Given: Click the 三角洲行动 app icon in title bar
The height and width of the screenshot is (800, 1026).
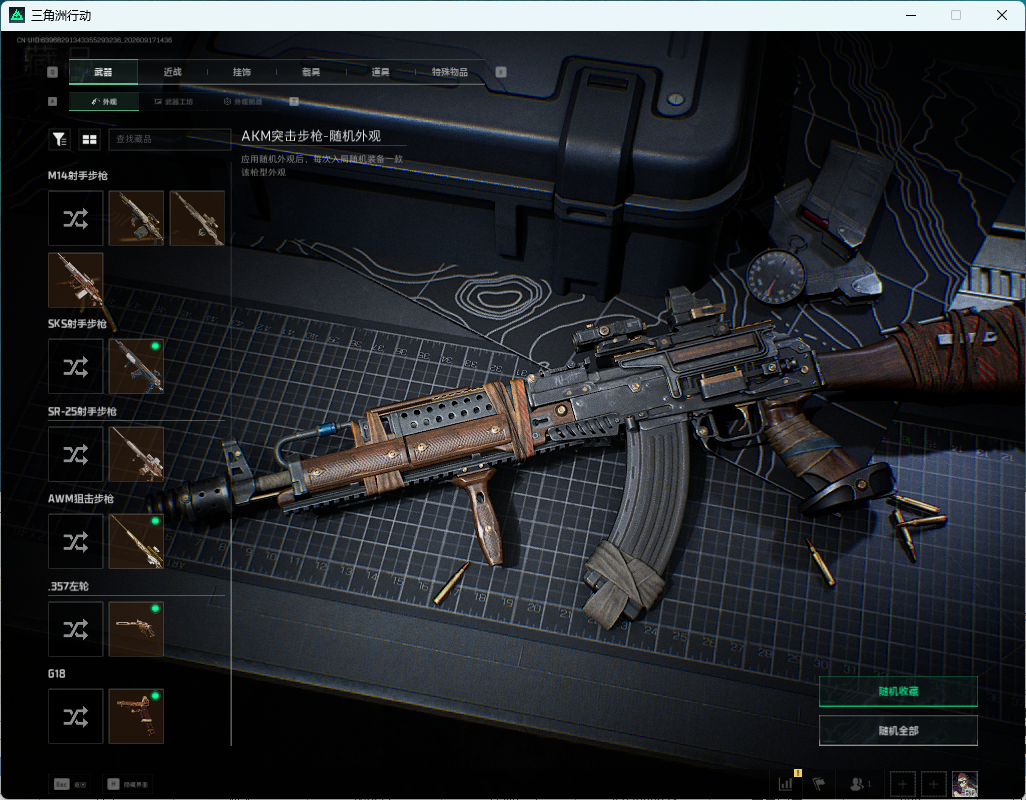Looking at the screenshot, I should 16,15.
